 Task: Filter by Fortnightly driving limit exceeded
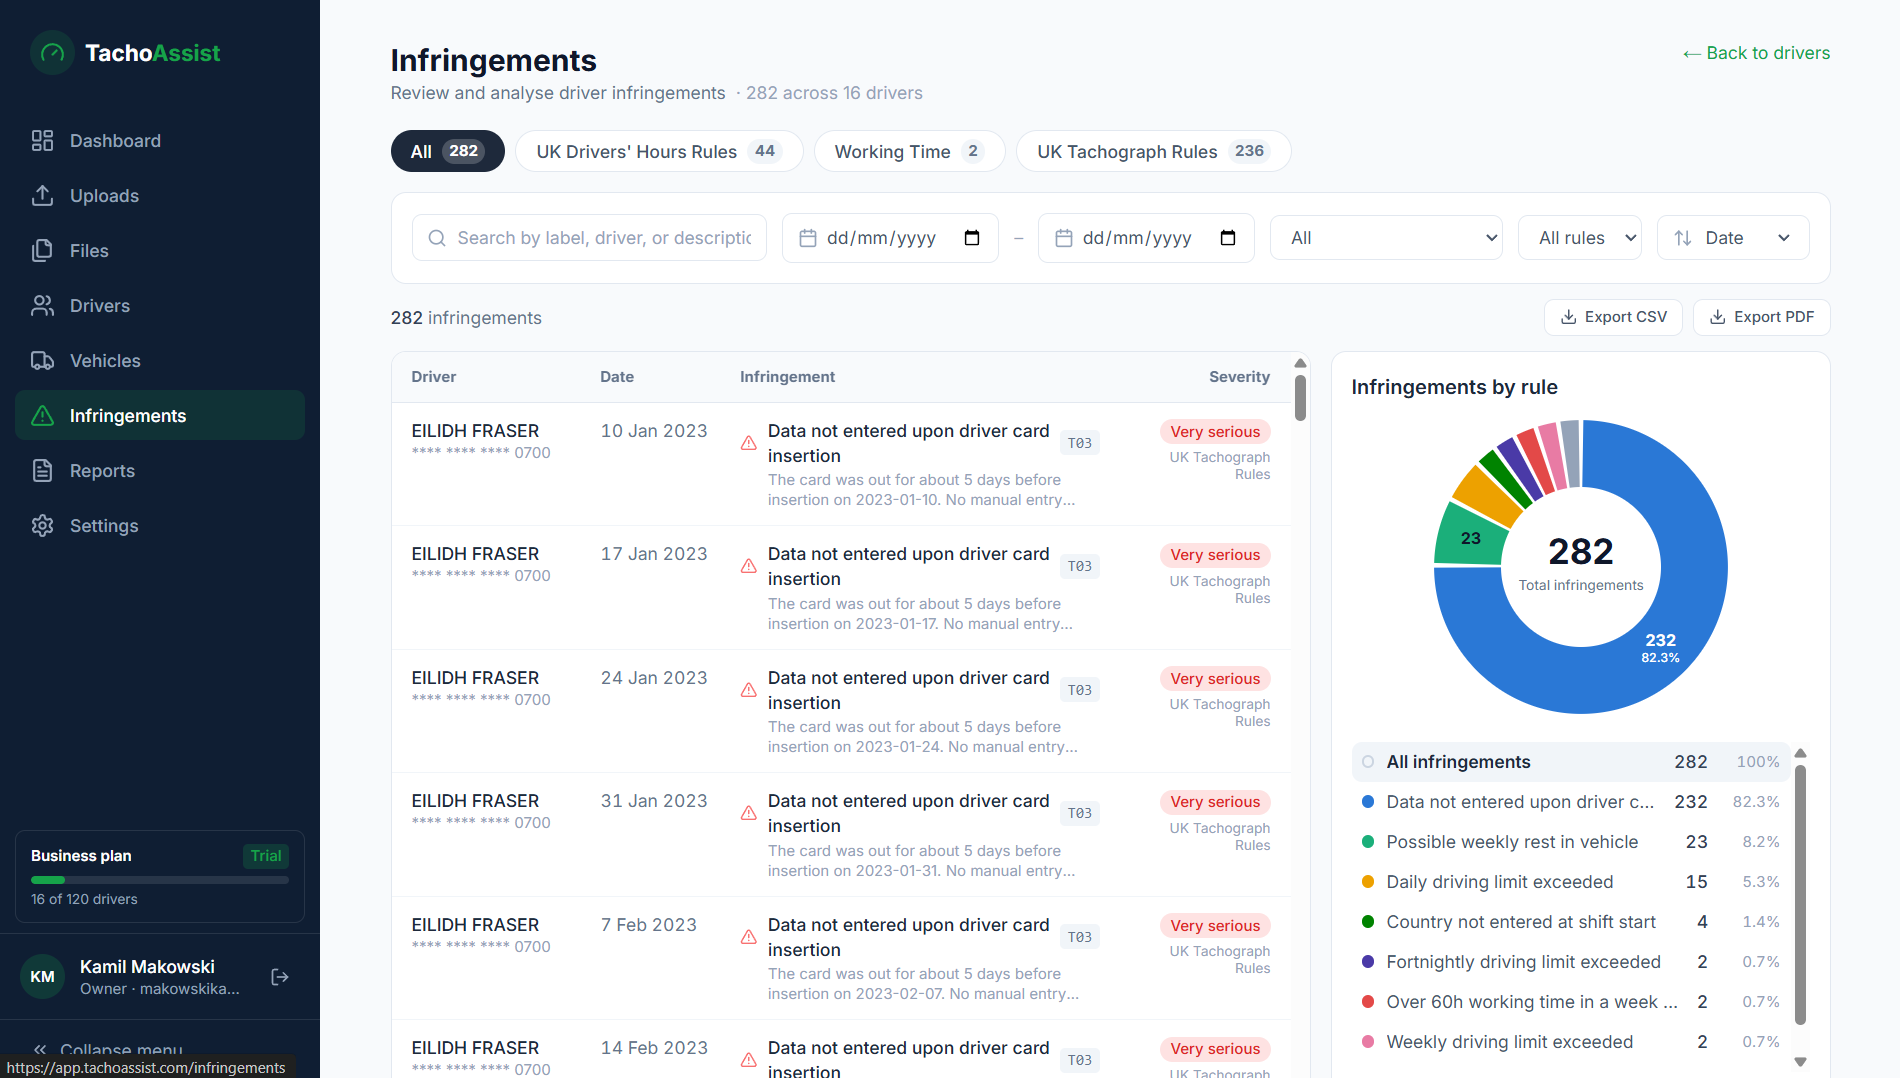pos(1571,962)
